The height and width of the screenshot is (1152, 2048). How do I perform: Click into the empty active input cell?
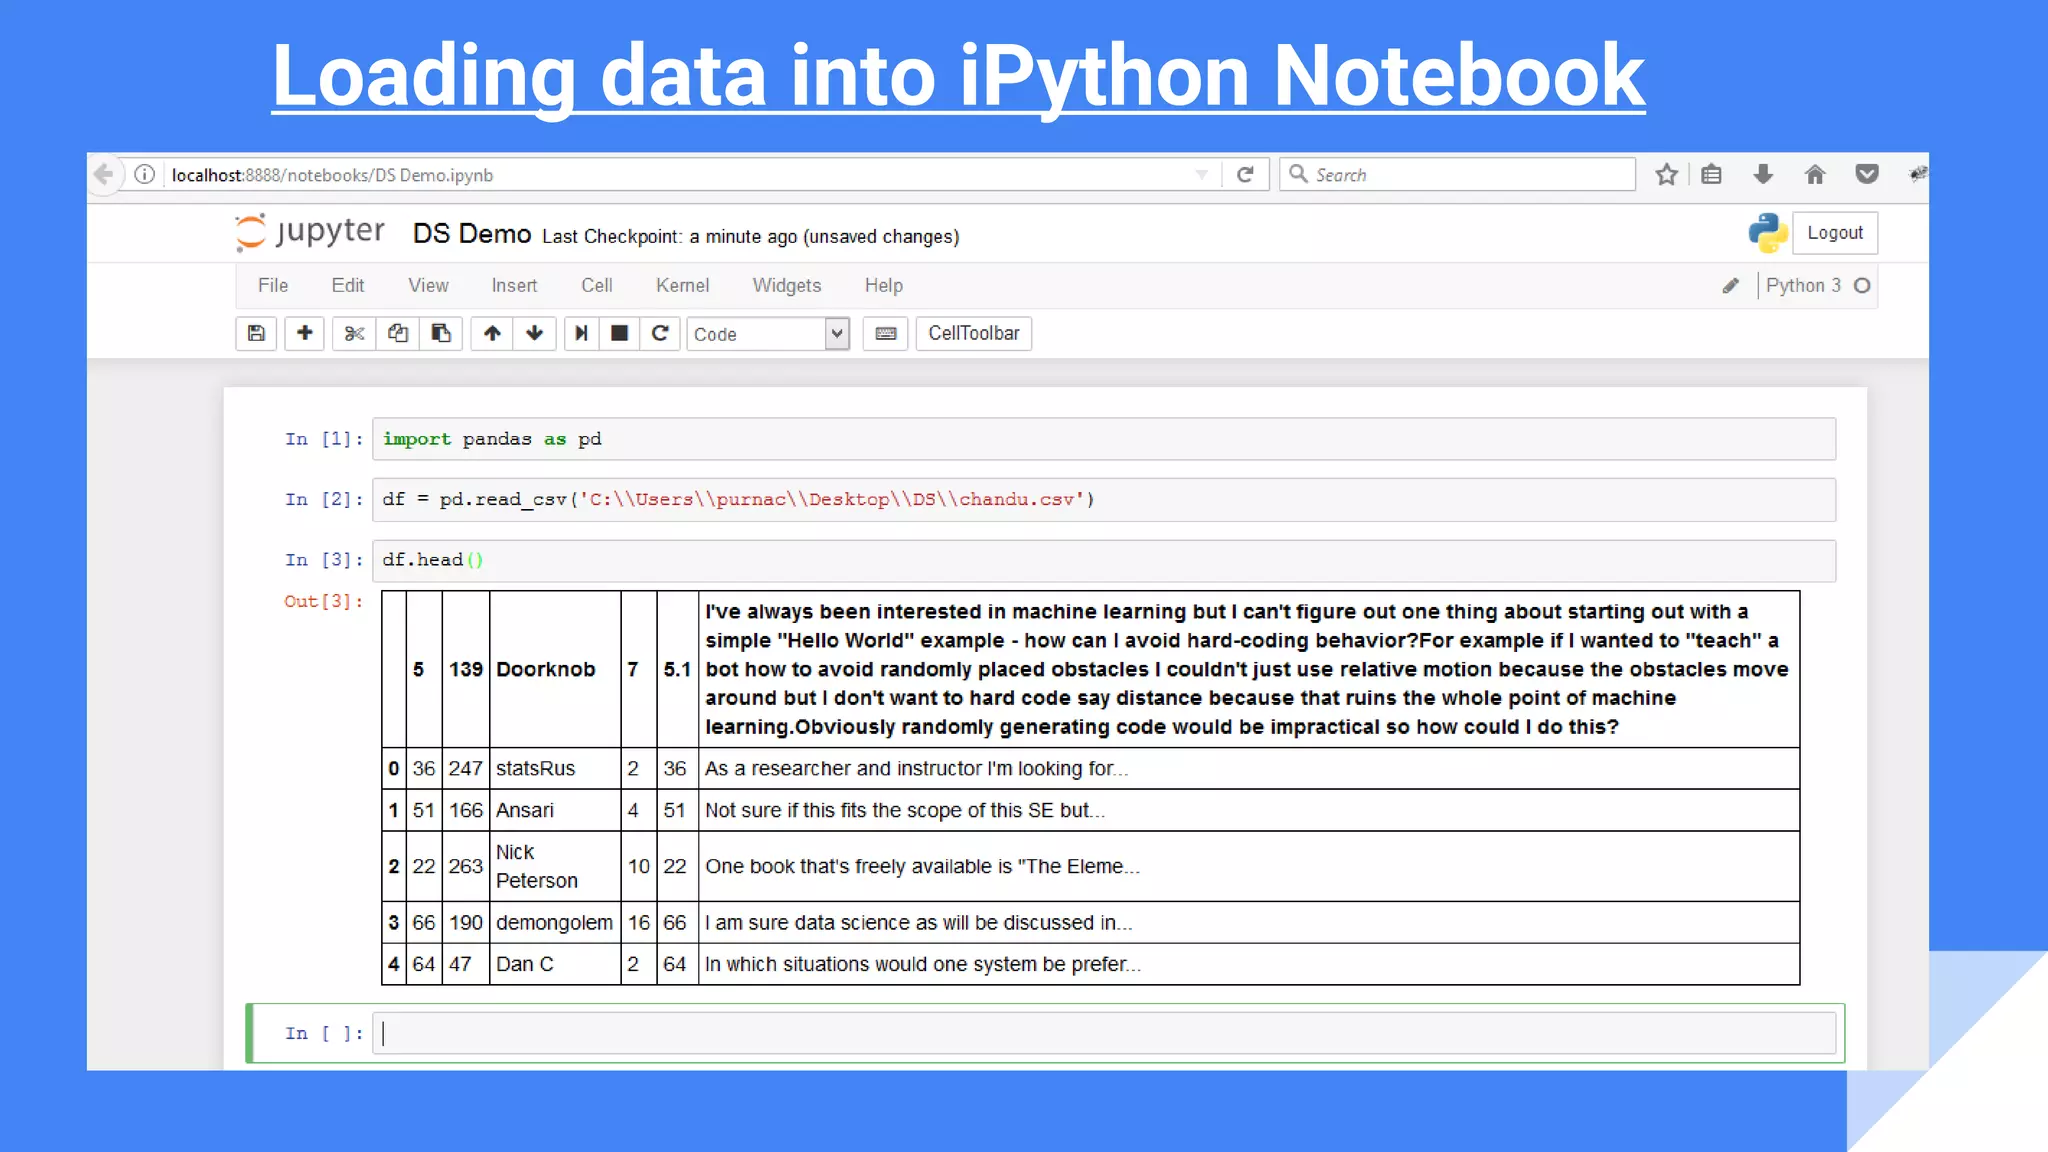pos(1104,1034)
